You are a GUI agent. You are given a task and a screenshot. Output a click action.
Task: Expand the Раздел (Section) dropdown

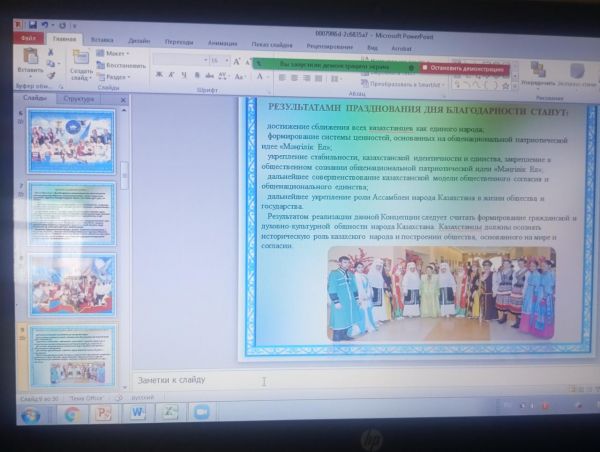(115, 77)
